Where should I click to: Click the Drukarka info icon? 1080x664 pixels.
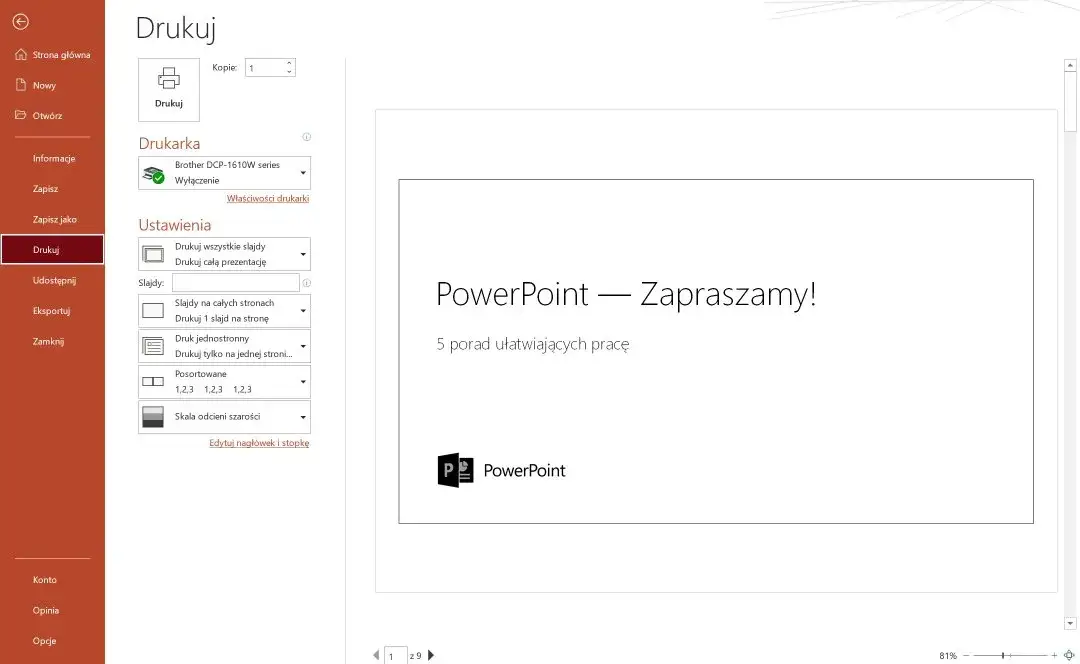[x=307, y=137]
